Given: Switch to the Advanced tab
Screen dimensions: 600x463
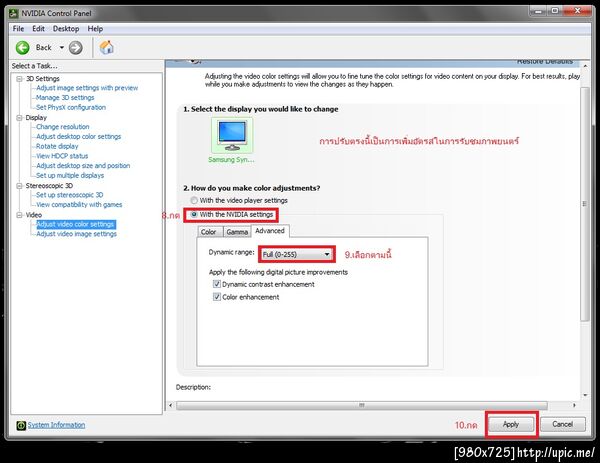Looking at the screenshot, I should click(270, 231).
